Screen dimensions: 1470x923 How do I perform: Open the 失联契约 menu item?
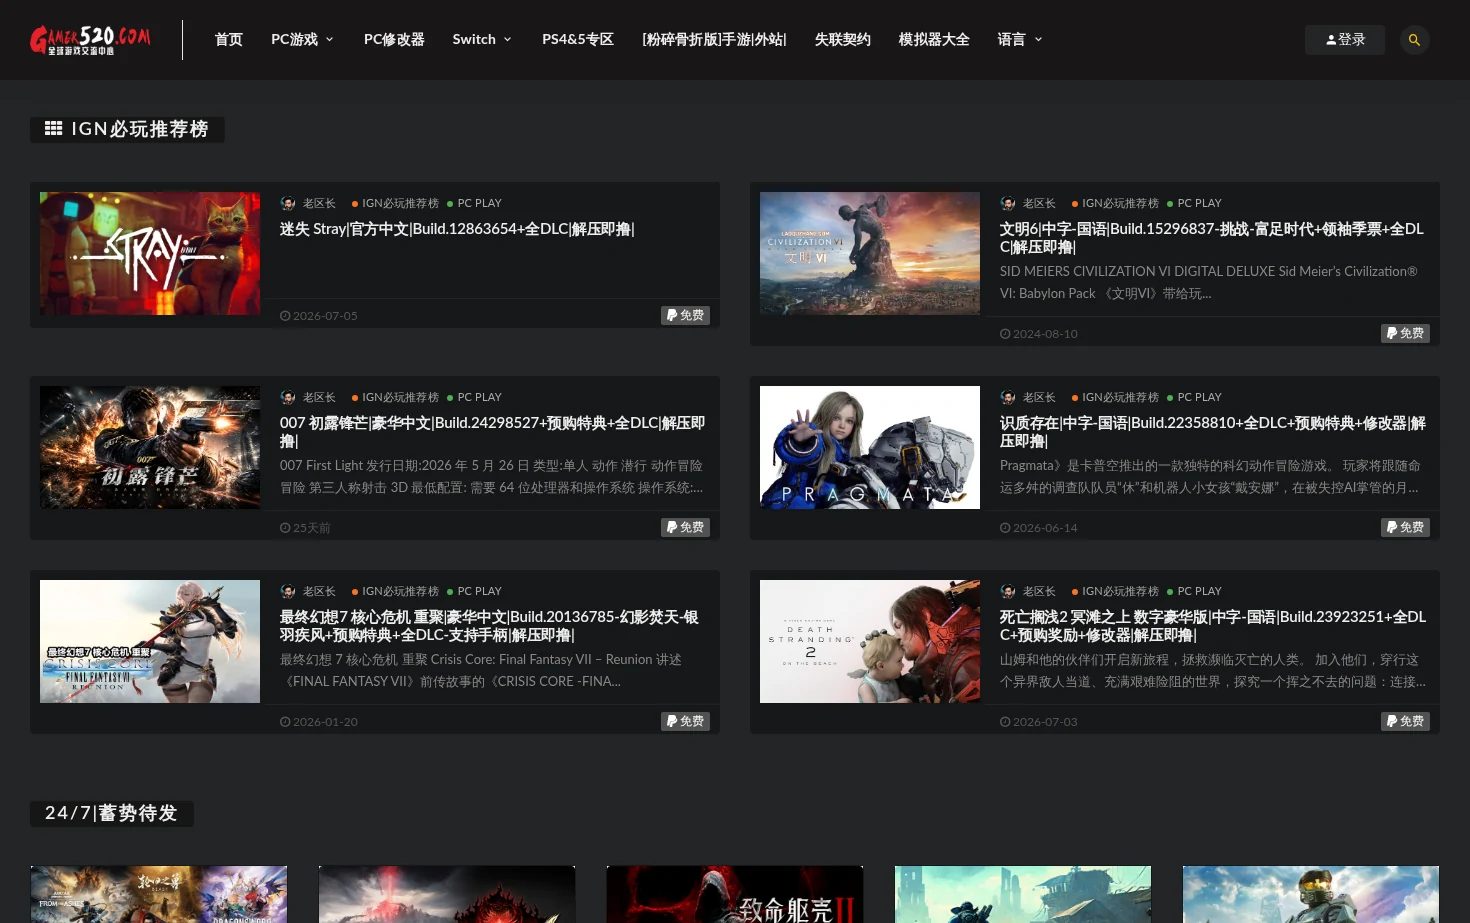point(843,40)
